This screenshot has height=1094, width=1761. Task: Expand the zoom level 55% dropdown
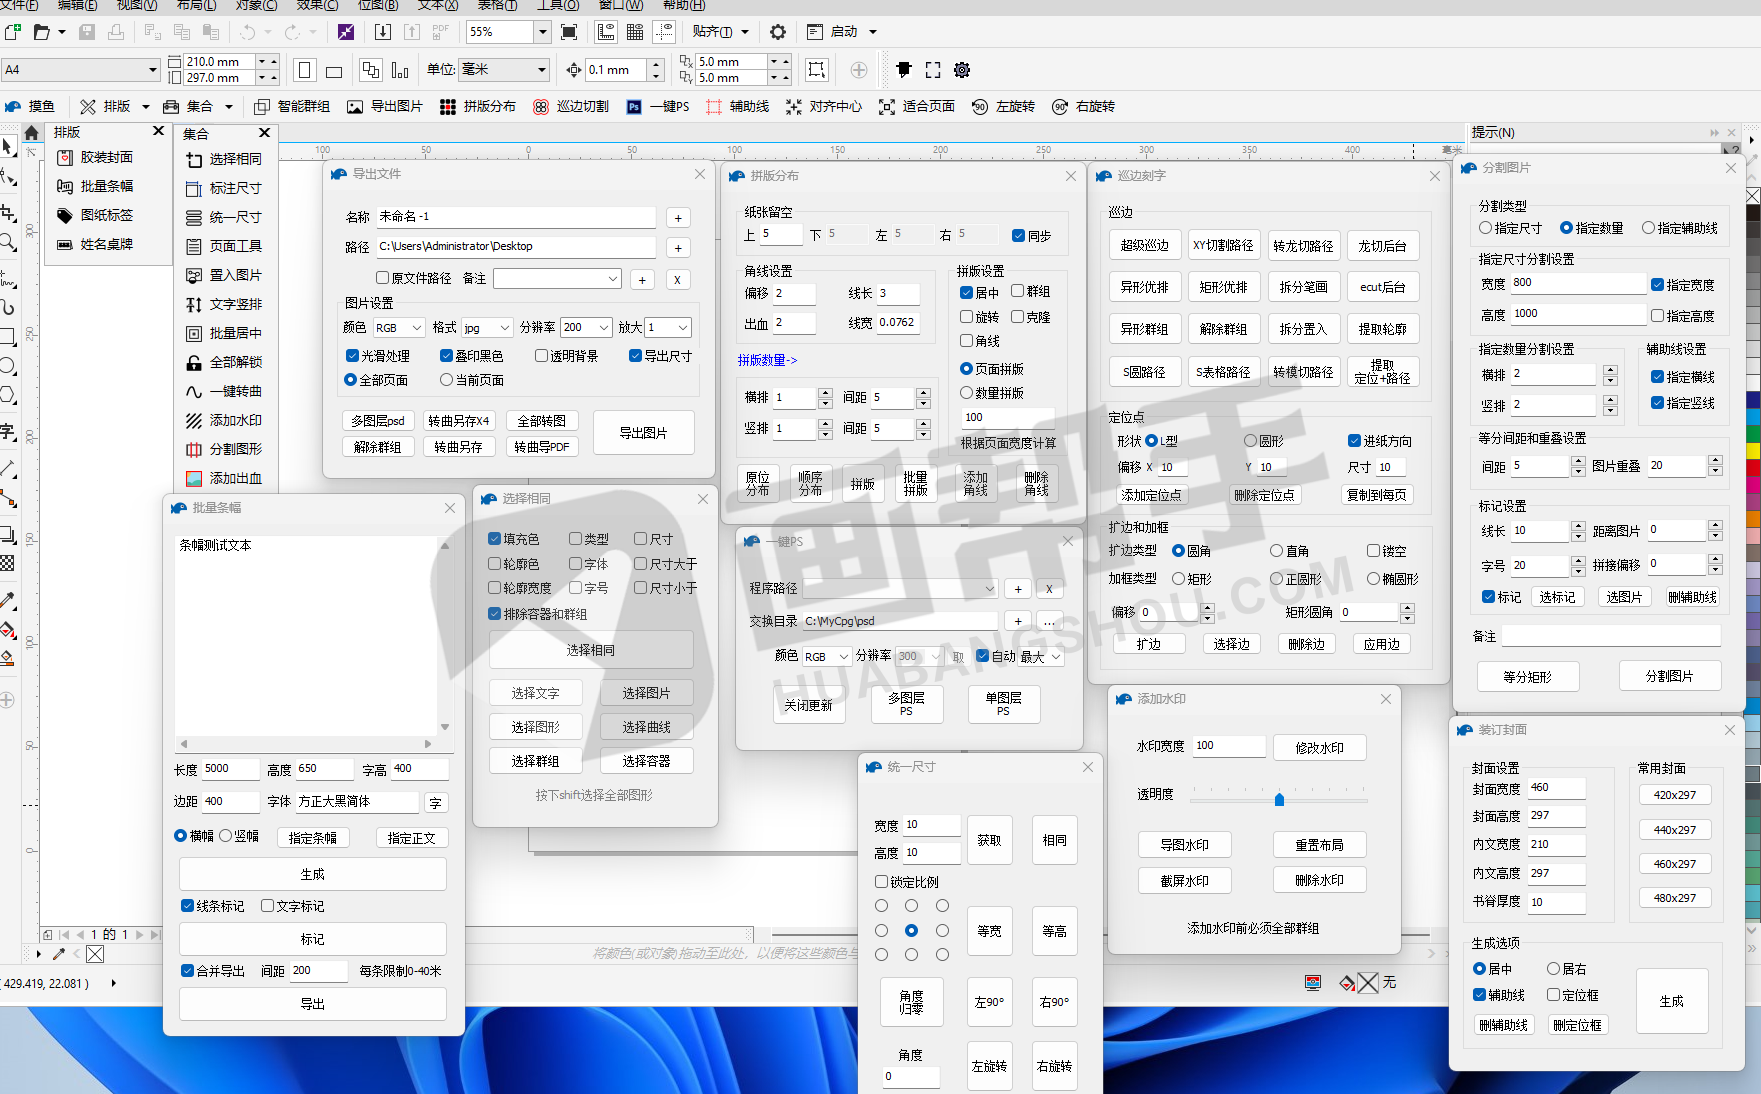(542, 32)
